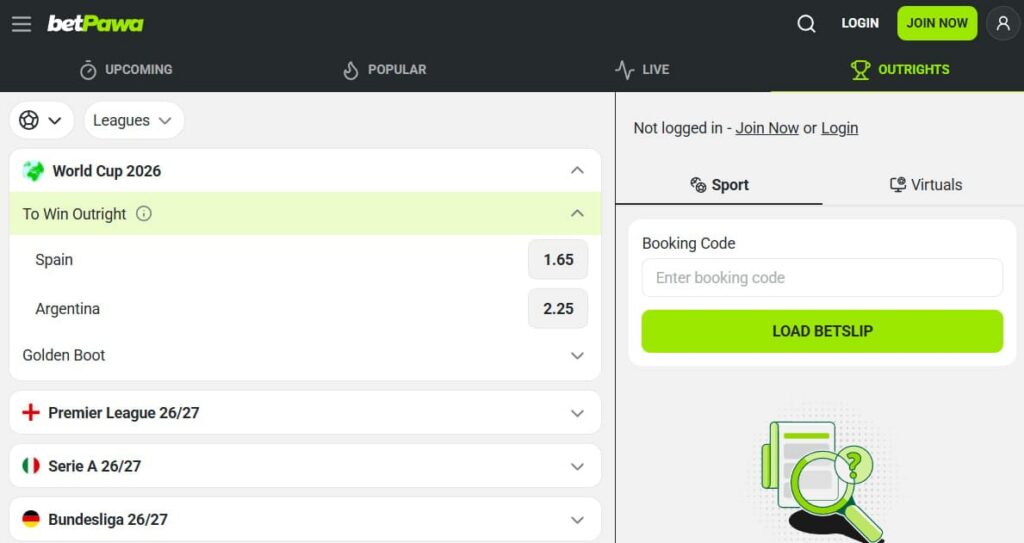Click the World Cup 2026 globe icon
Image resolution: width=1024 pixels, height=543 pixels.
coord(33,171)
